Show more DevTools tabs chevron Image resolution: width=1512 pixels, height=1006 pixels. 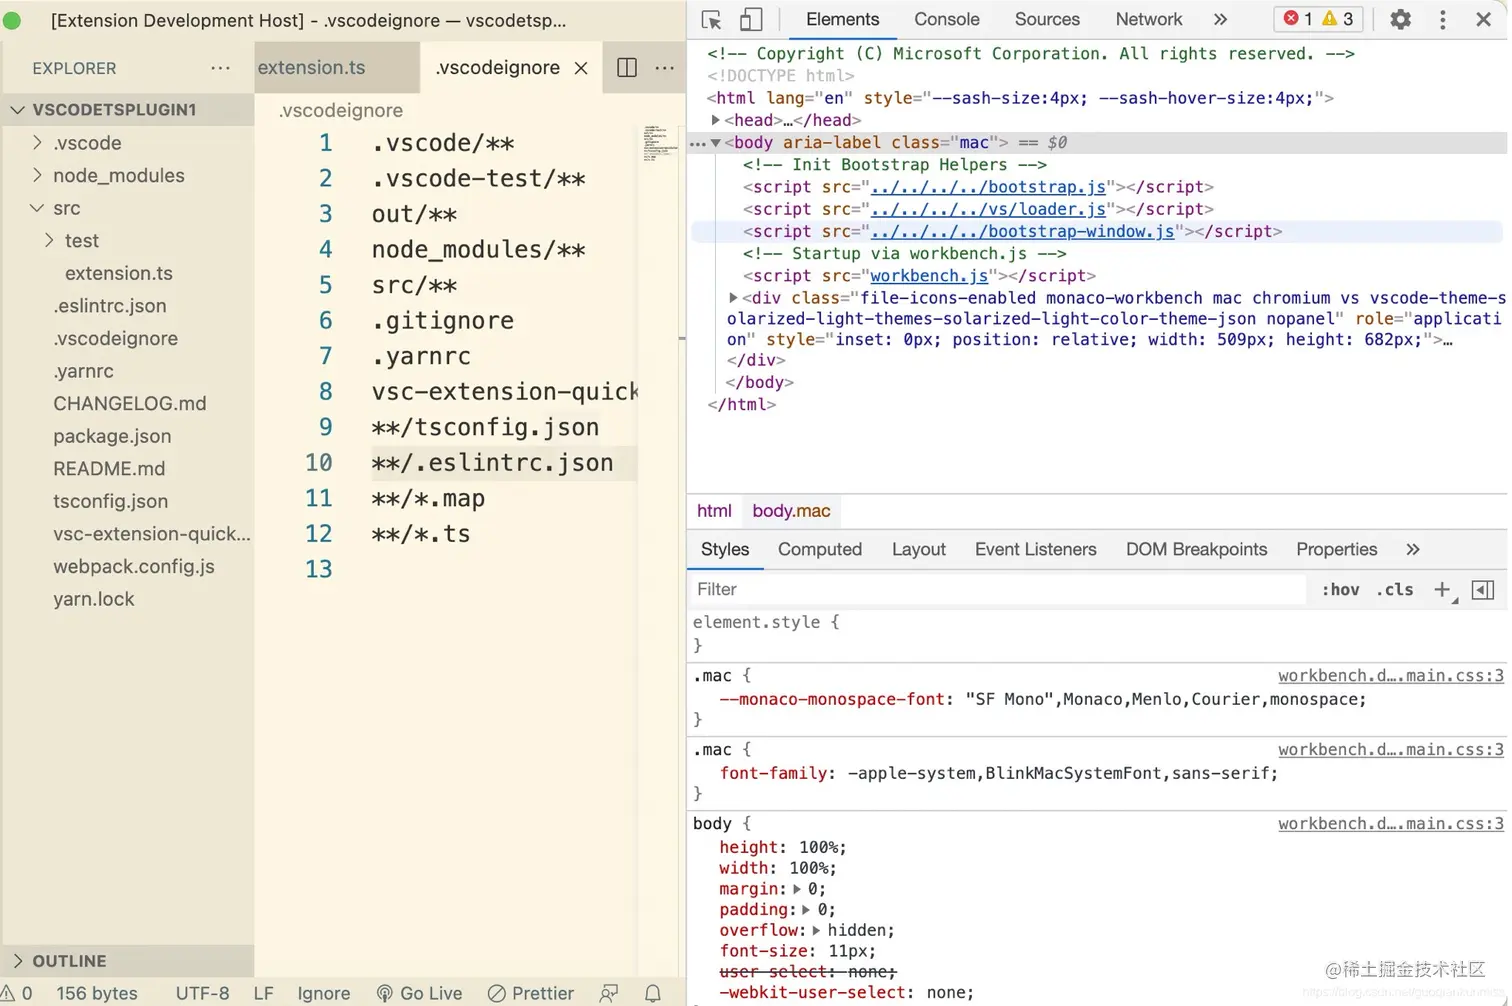point(1220,19)
